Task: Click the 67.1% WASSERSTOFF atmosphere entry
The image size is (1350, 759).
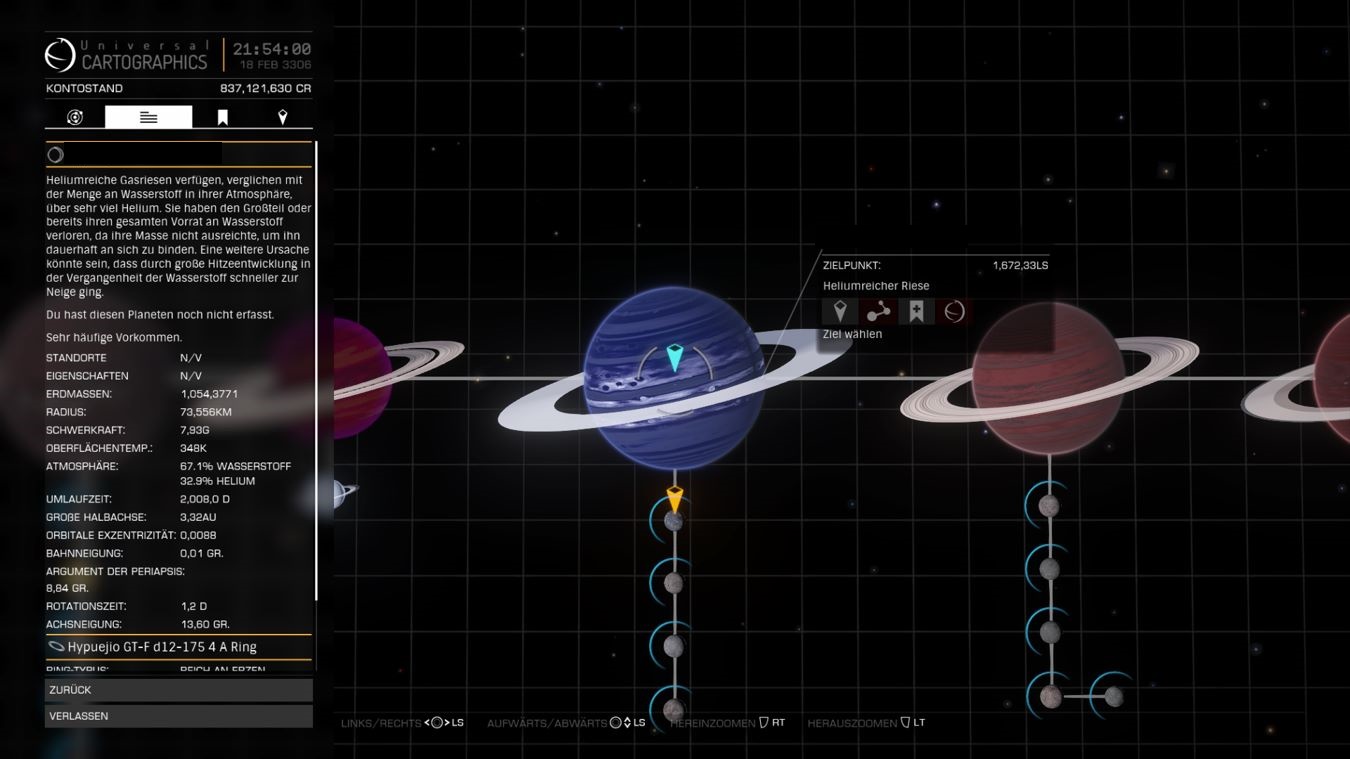Action: pos(235,466)
